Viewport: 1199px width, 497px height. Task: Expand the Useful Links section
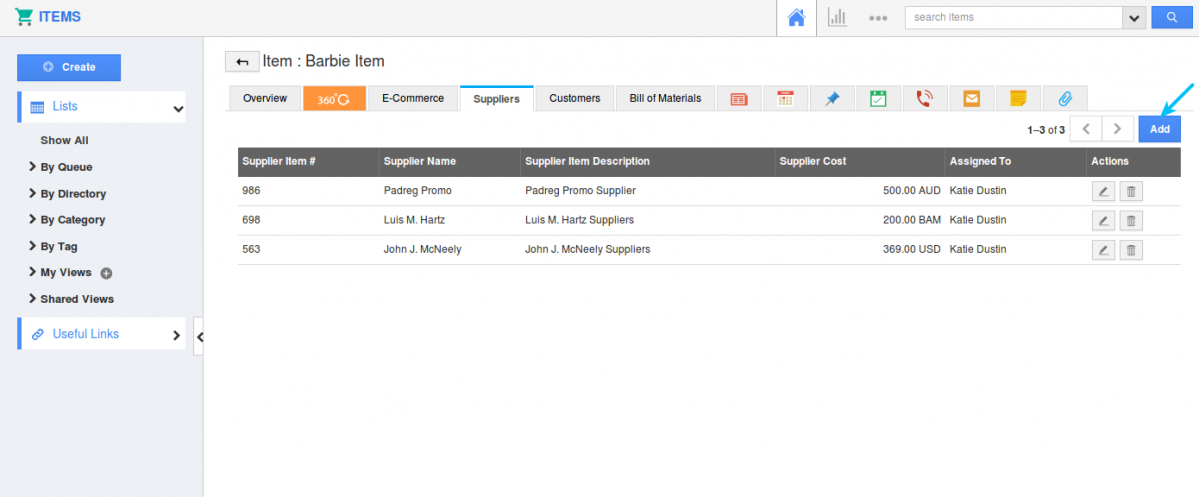click(102, 334)
